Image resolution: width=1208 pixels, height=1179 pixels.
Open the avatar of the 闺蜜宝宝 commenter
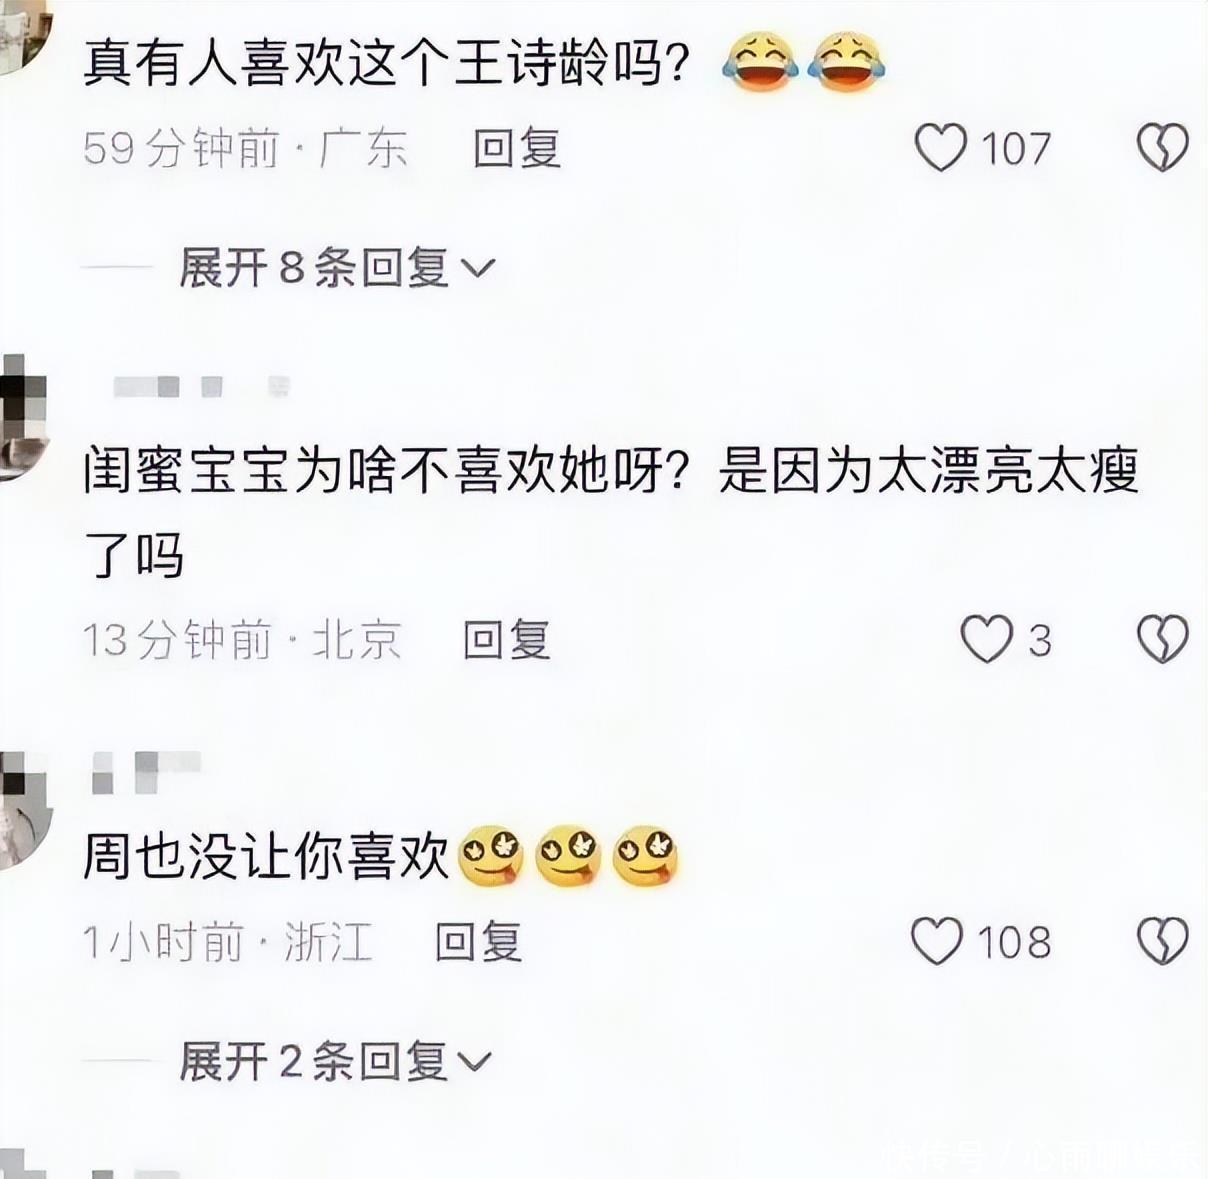pyautogui.click(x=20, y=416)
